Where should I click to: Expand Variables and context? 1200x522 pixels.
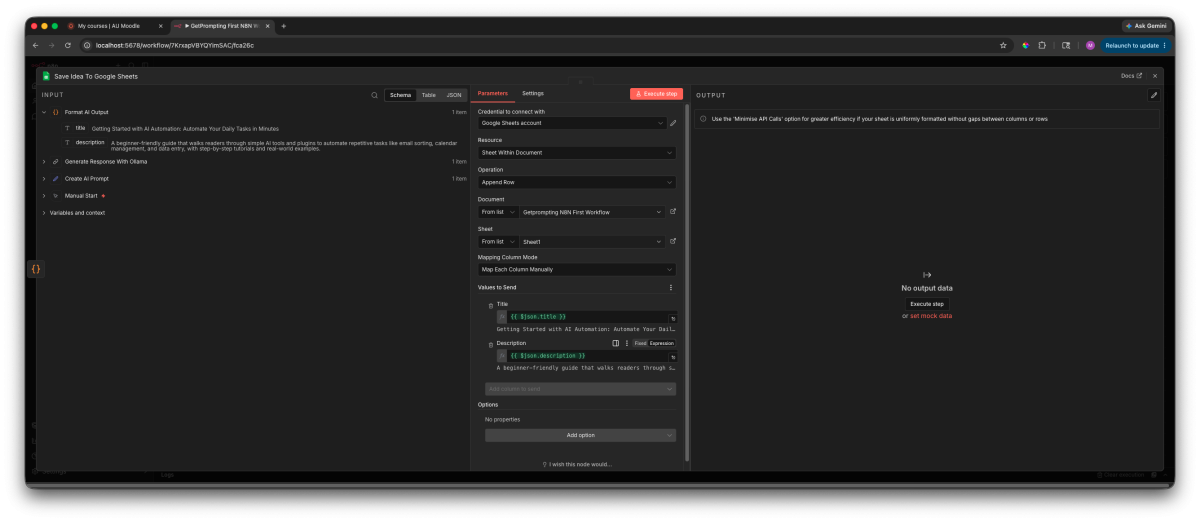[44, 212]
